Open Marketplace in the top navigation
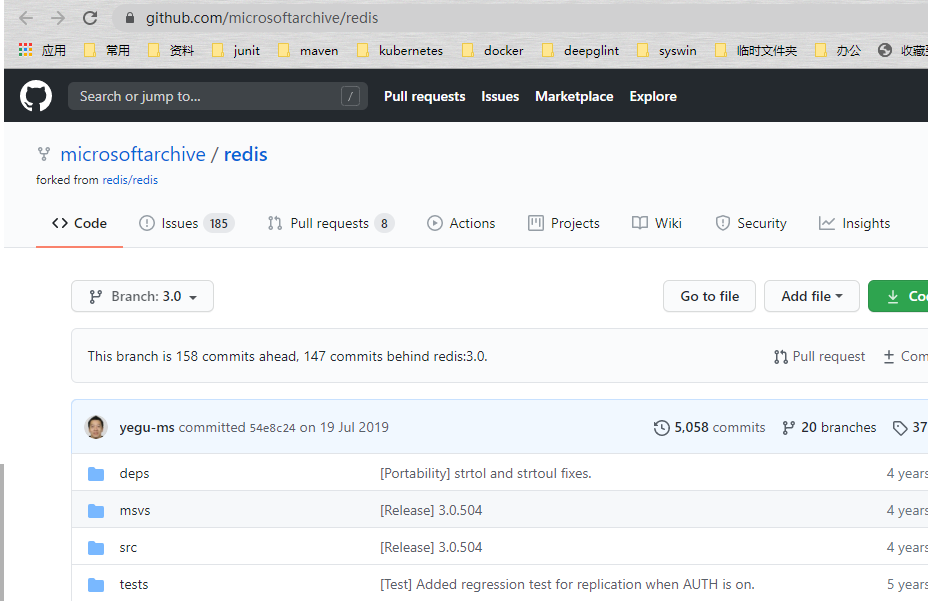The width and height of the screenshot is (928, 601). click(x=574, y=96)
